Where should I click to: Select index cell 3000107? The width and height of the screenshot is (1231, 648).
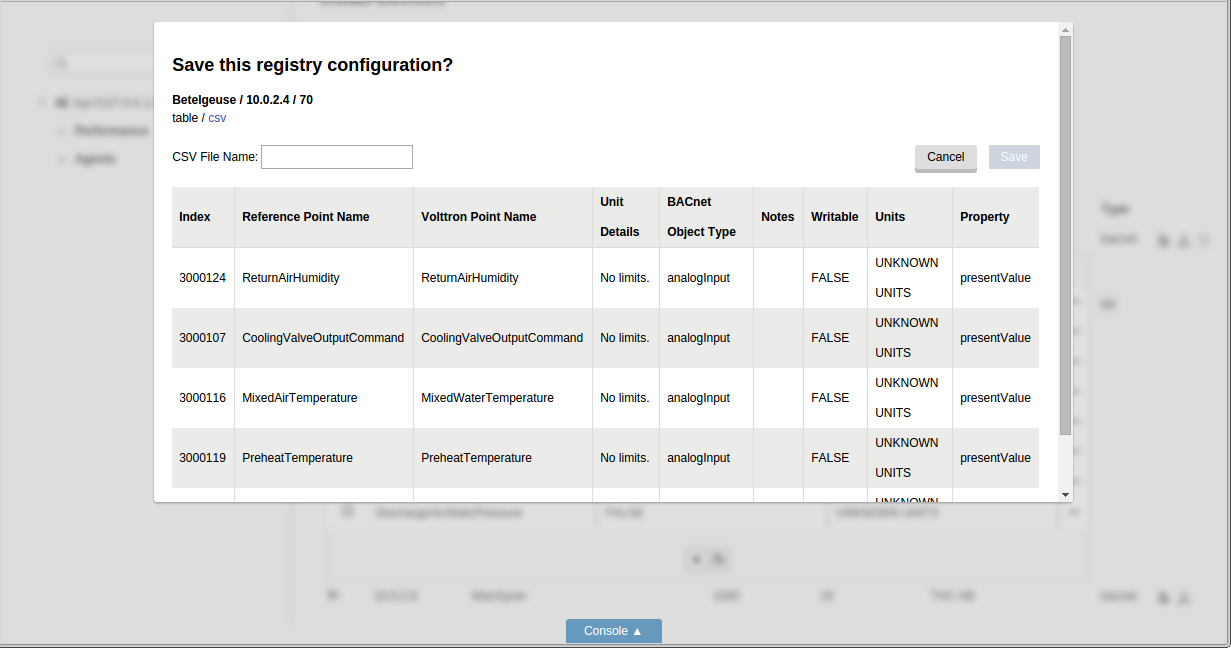coord(203,338)
